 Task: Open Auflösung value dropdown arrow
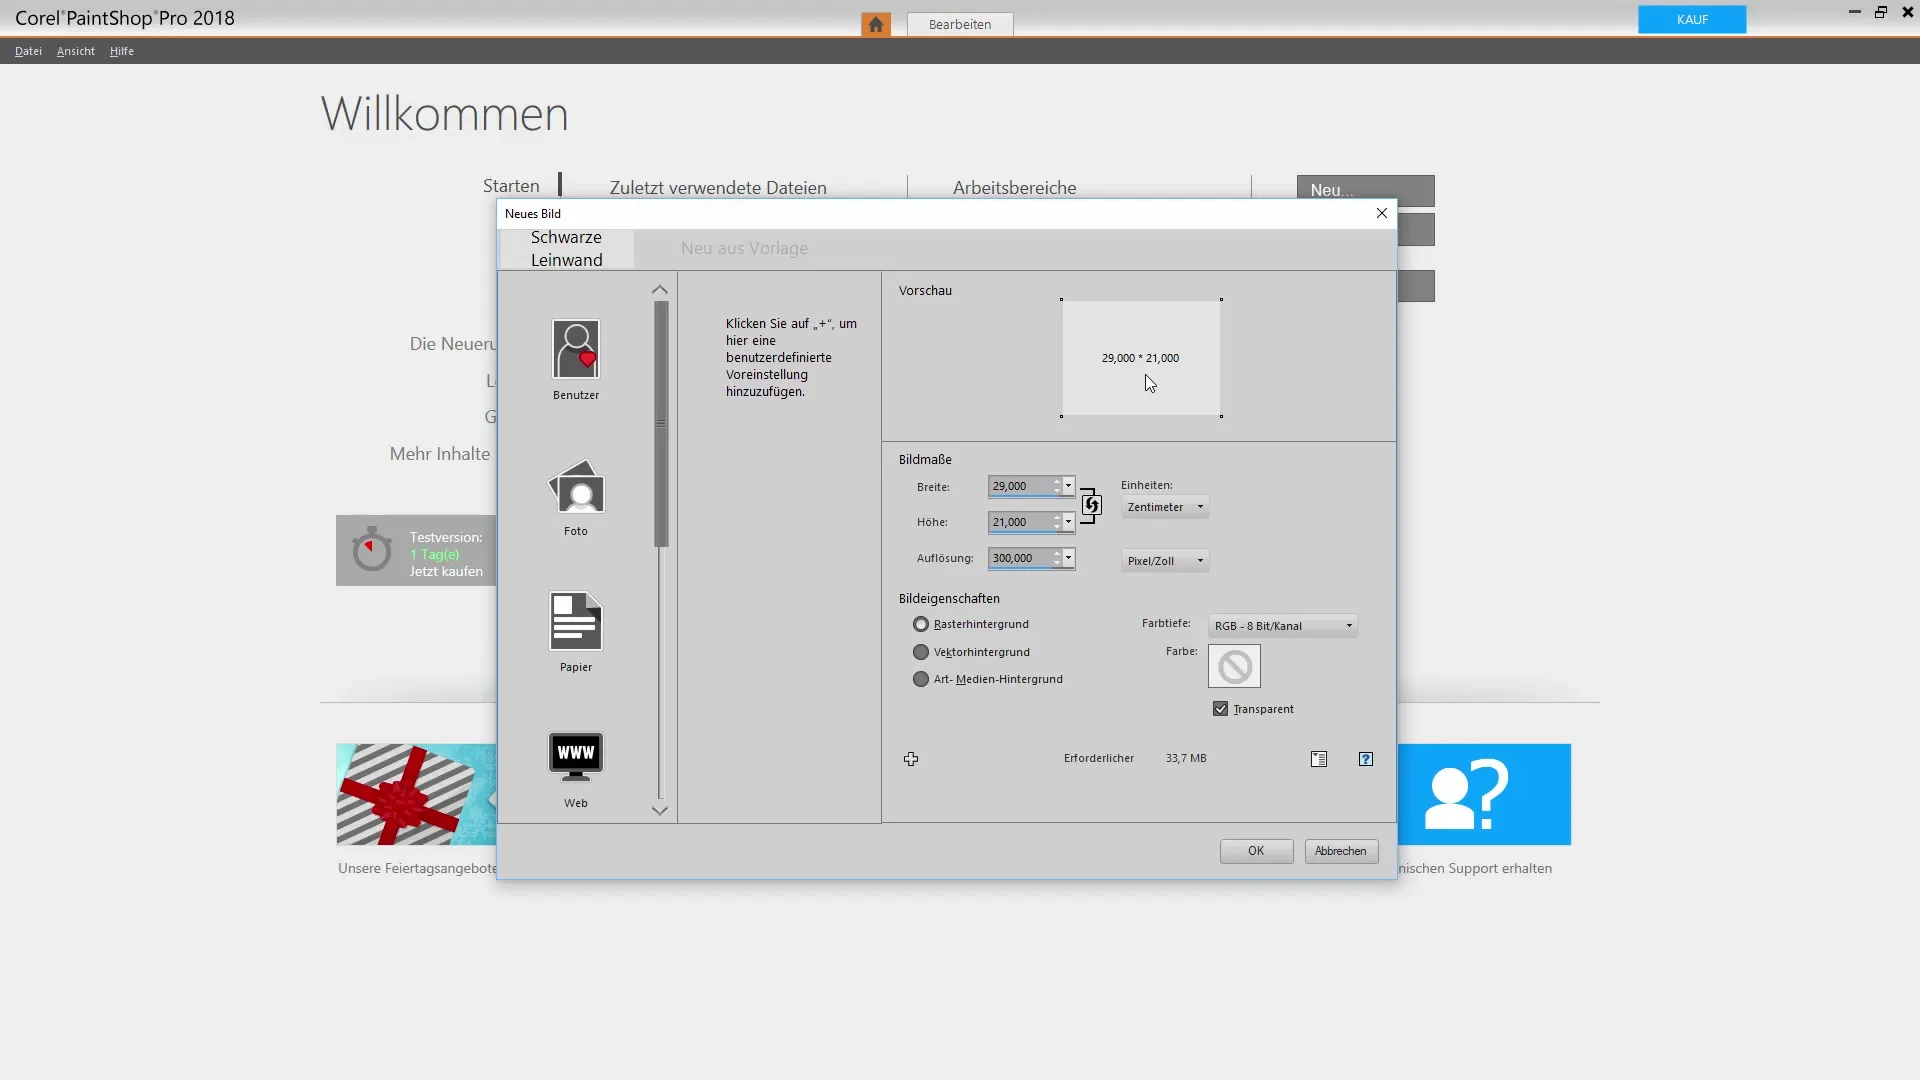click(x=1069, y=558)
